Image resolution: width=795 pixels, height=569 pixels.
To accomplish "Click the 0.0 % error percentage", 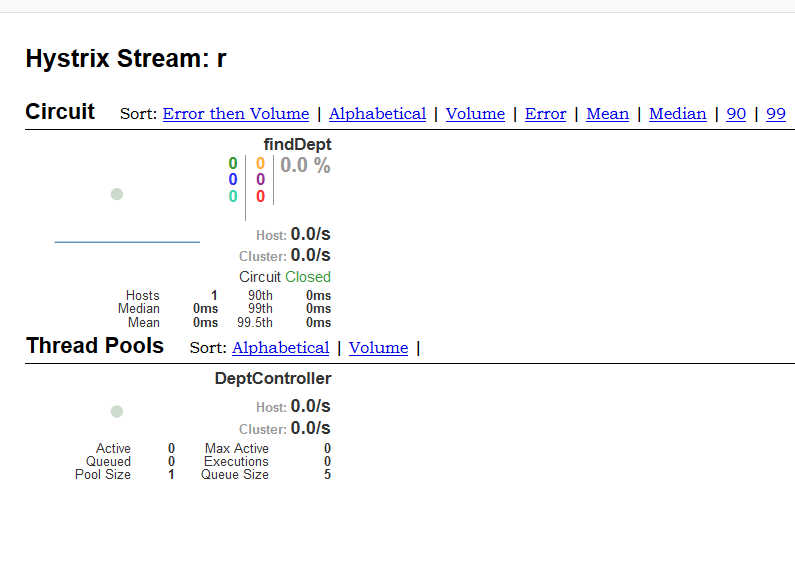I will click(x=305, y=165).
